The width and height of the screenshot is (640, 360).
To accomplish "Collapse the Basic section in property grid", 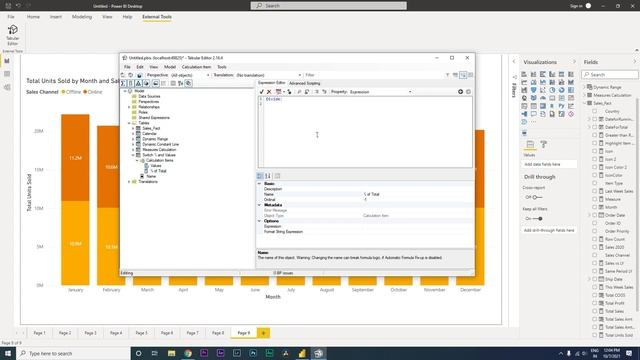I will pos(260,184).
